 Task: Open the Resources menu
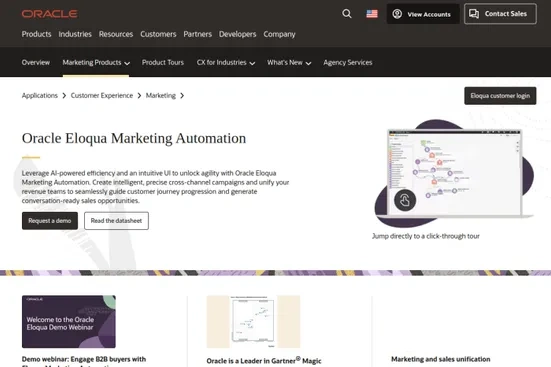116,34
